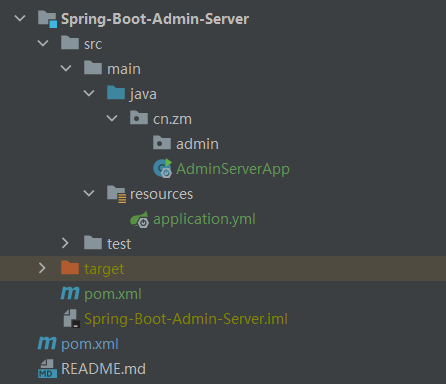
Task: Click the Spring-Boot-Admin-Server.iml file icon
Action: pyautogui.click(x=72, y=318)
